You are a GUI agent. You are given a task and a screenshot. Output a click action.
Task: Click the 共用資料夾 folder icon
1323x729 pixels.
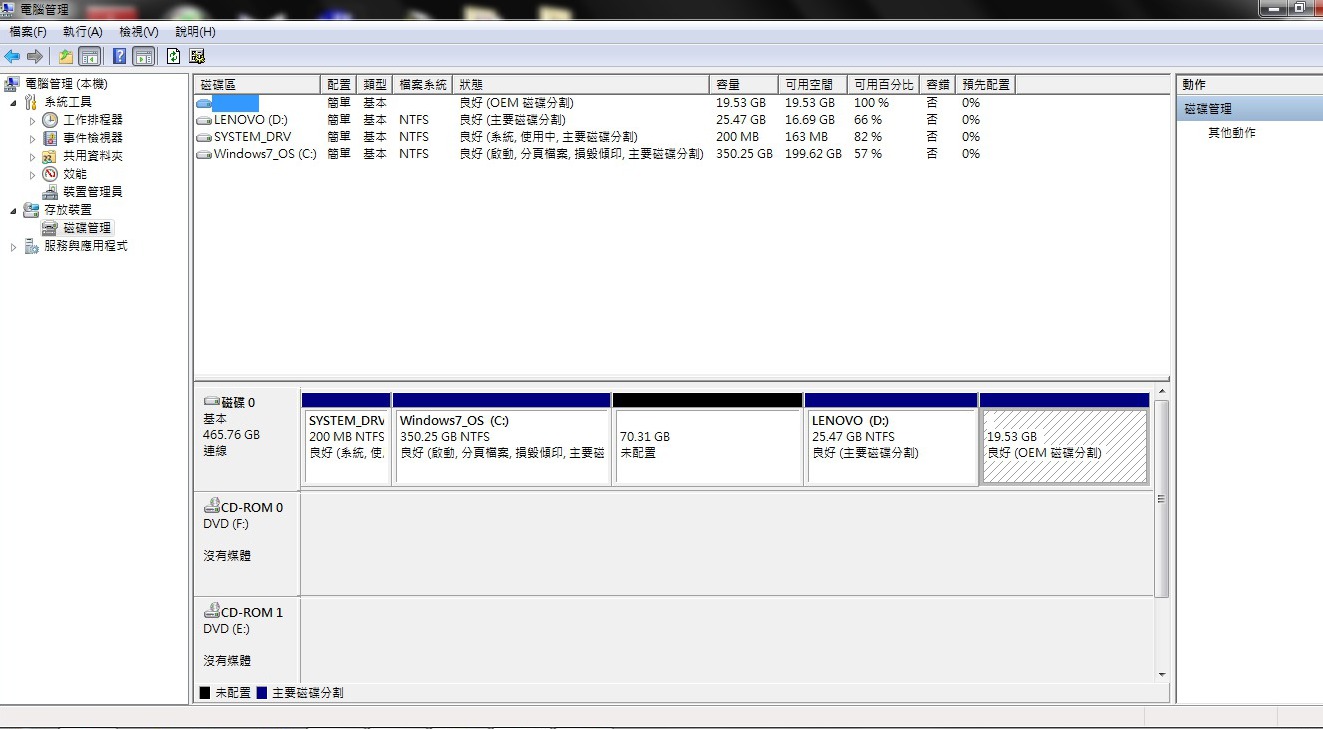[50, 156]
